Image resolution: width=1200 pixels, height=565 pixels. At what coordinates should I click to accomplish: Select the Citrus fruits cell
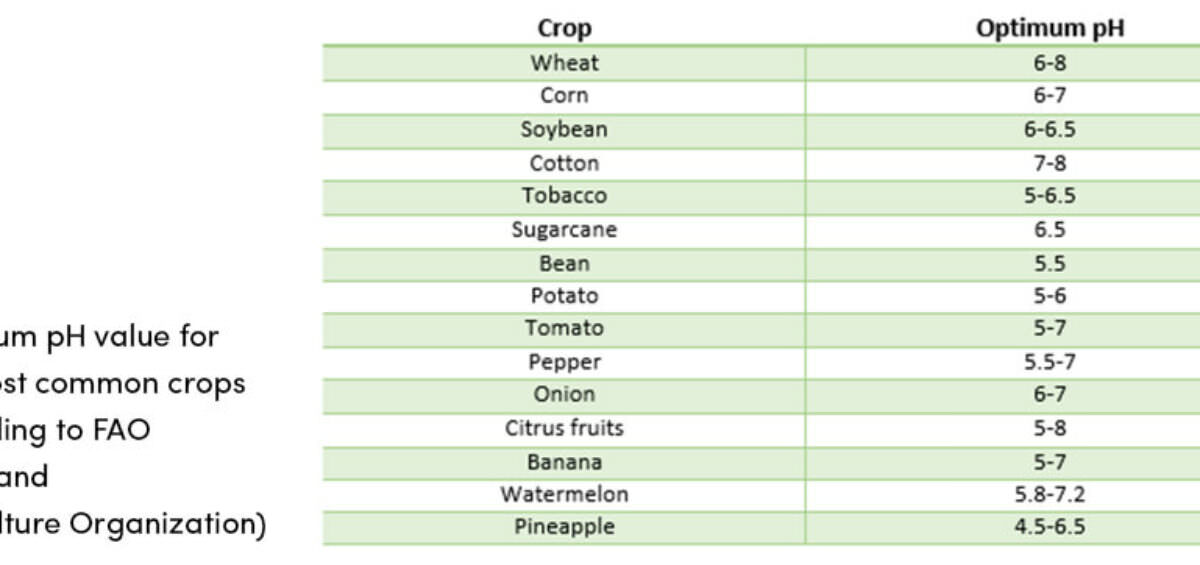coord(564,428)
